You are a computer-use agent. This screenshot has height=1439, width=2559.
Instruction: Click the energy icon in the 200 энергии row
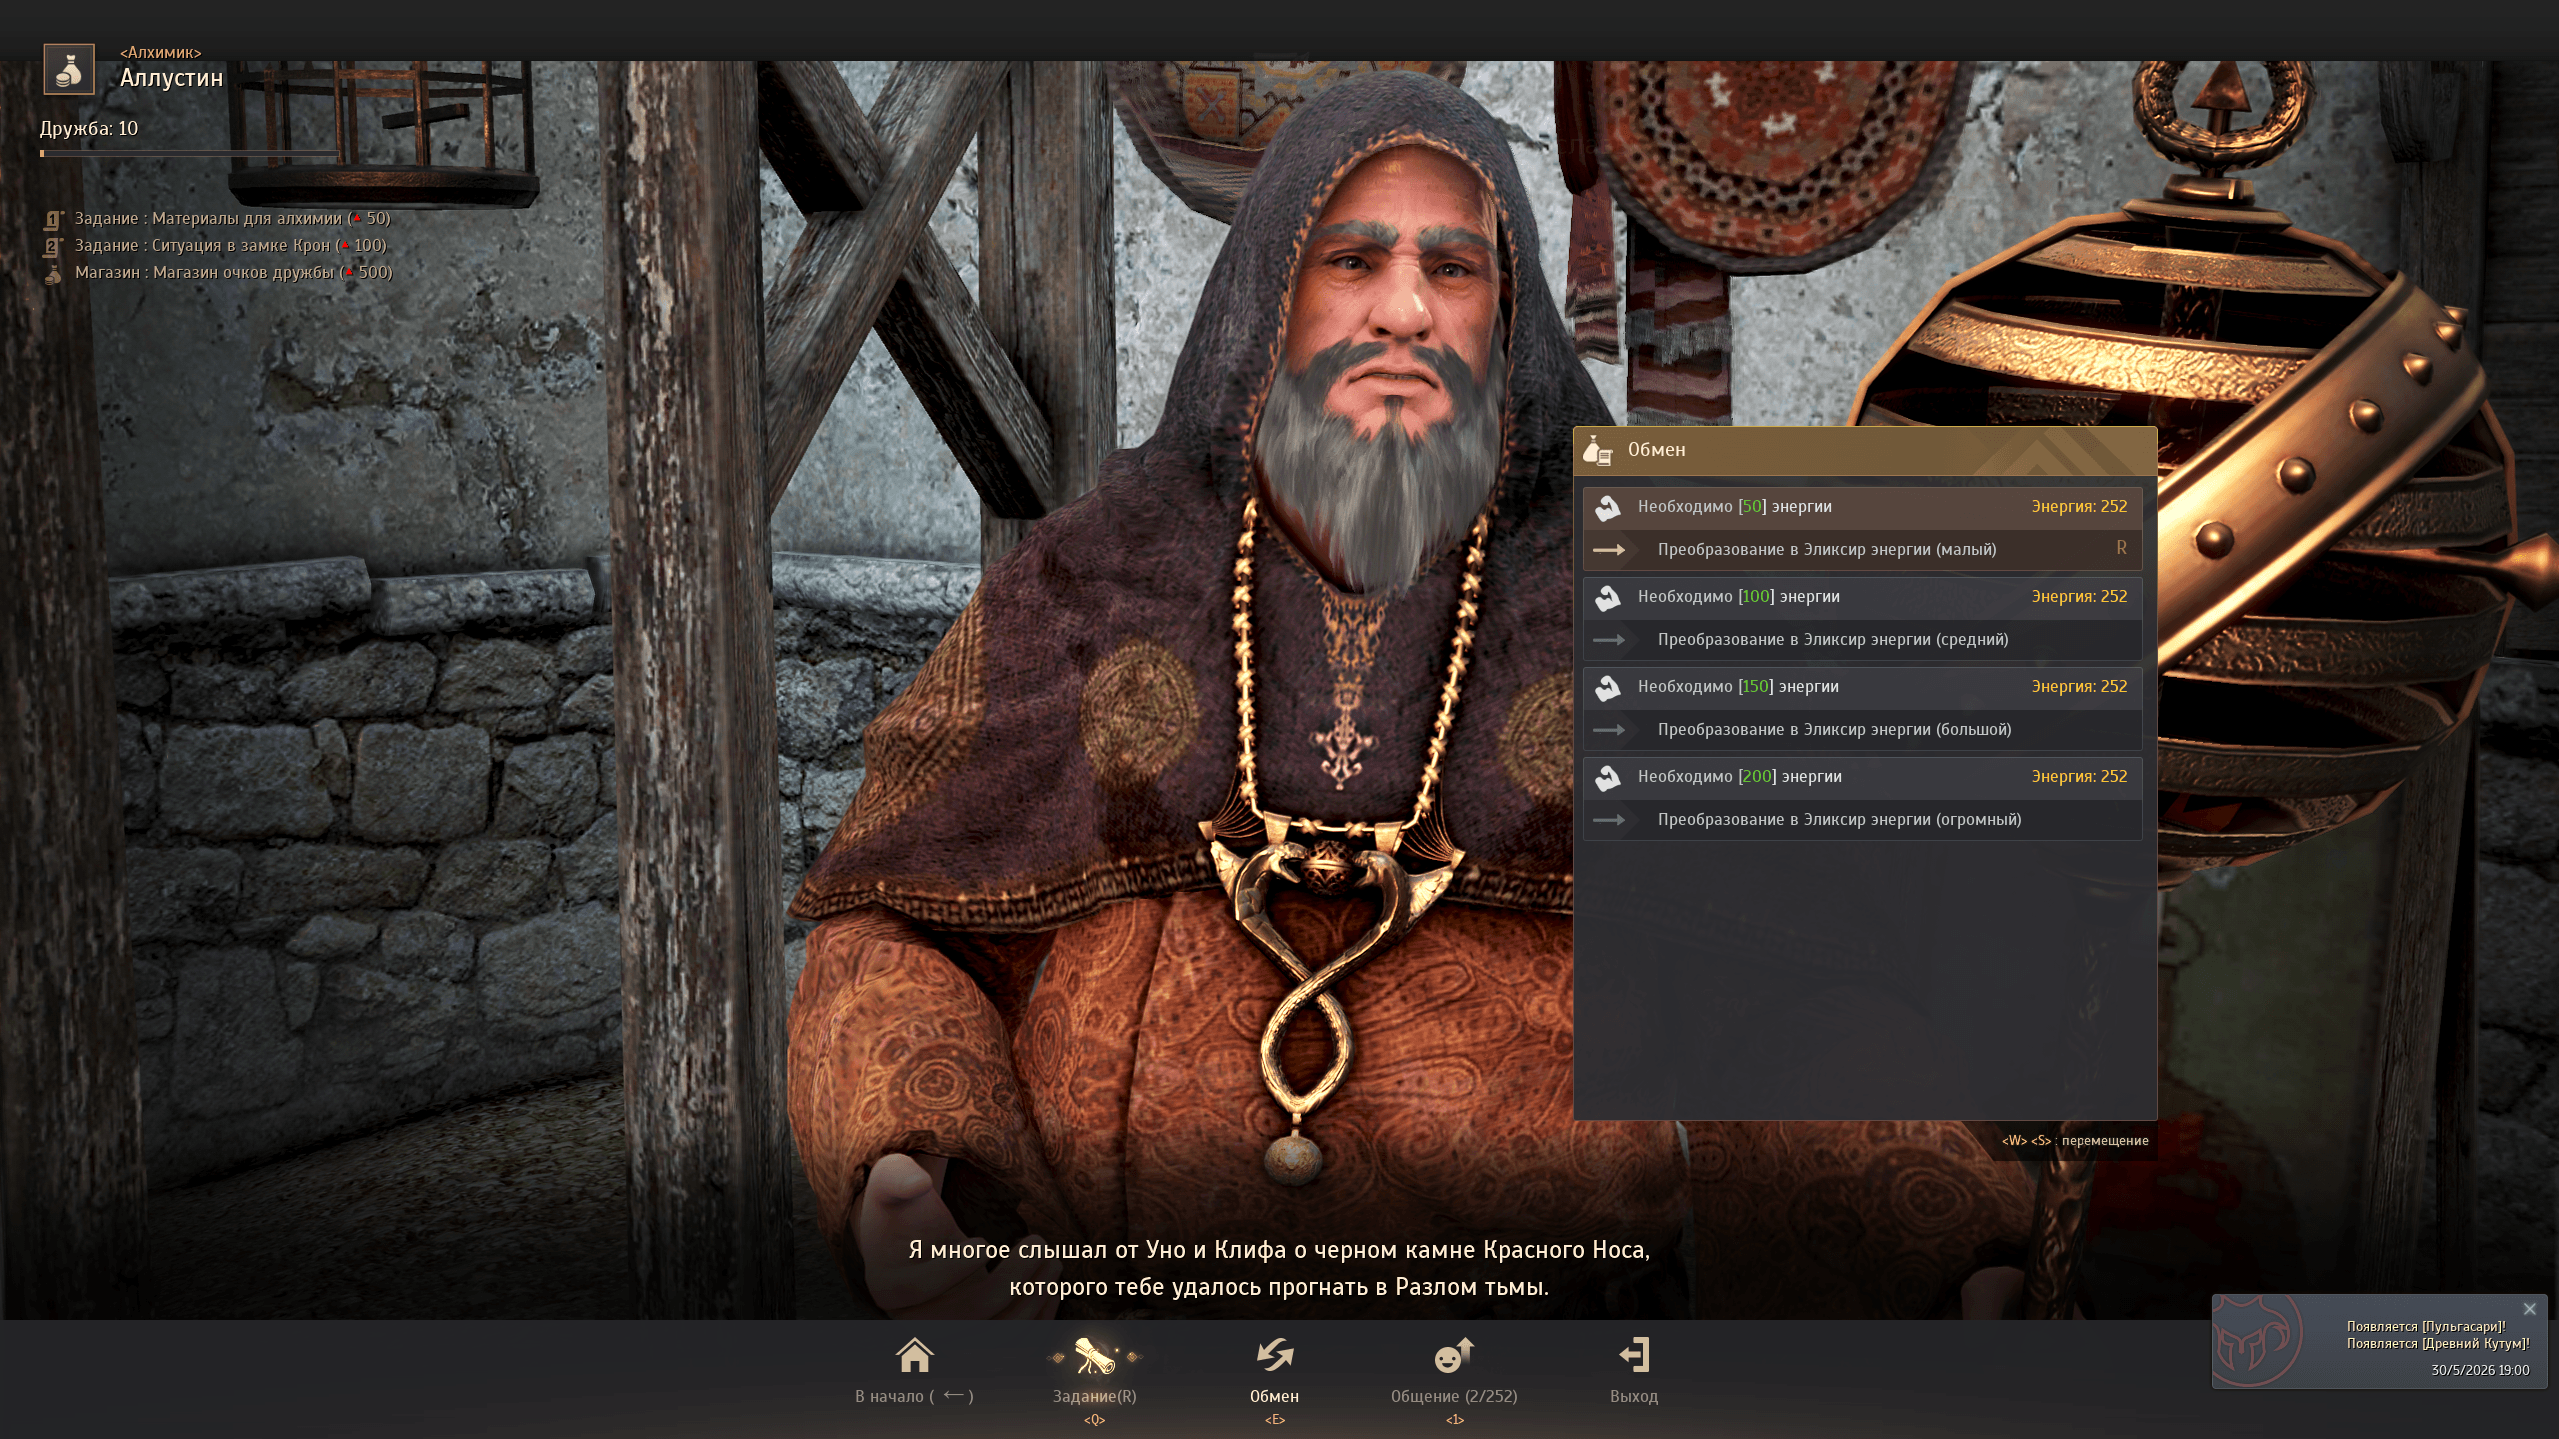coord(1608,778)
